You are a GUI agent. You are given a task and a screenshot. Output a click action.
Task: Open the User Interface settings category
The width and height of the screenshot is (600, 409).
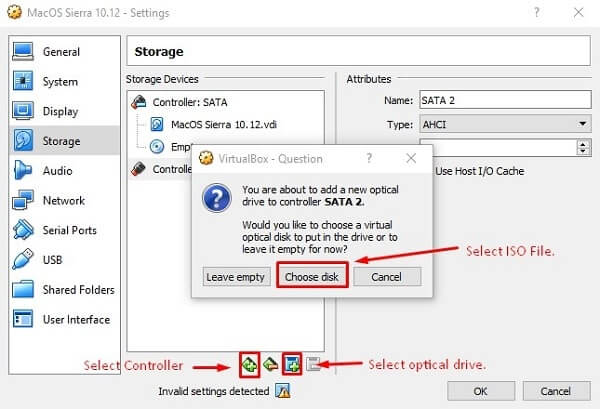64,319
